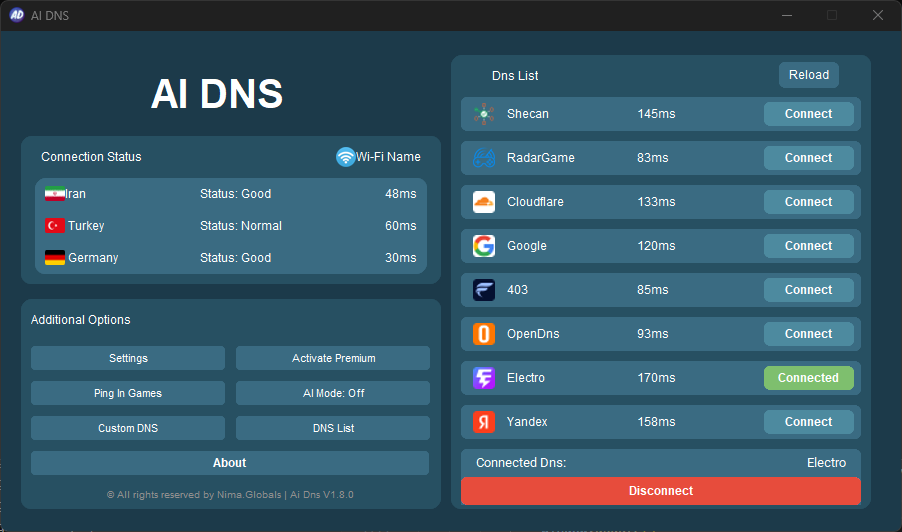The width and height of the screenshot is (902, 532).
Task: Click Iran's Status: Good text
Action: coord(235,194)
